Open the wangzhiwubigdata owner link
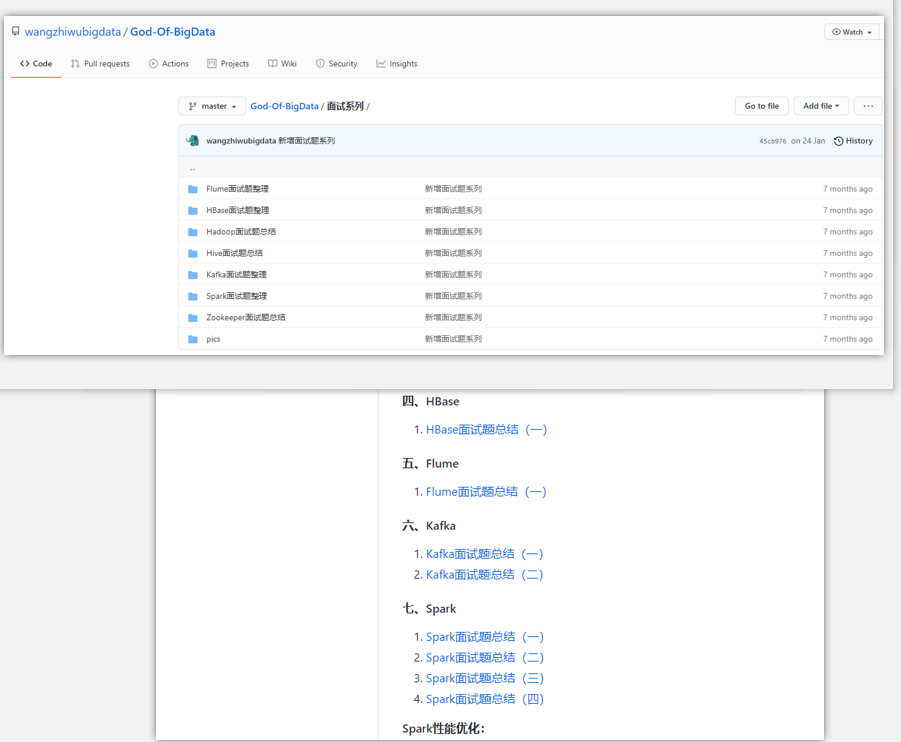Screen dimensions: 901x742 pyautogui.click(x=73, y=32)
